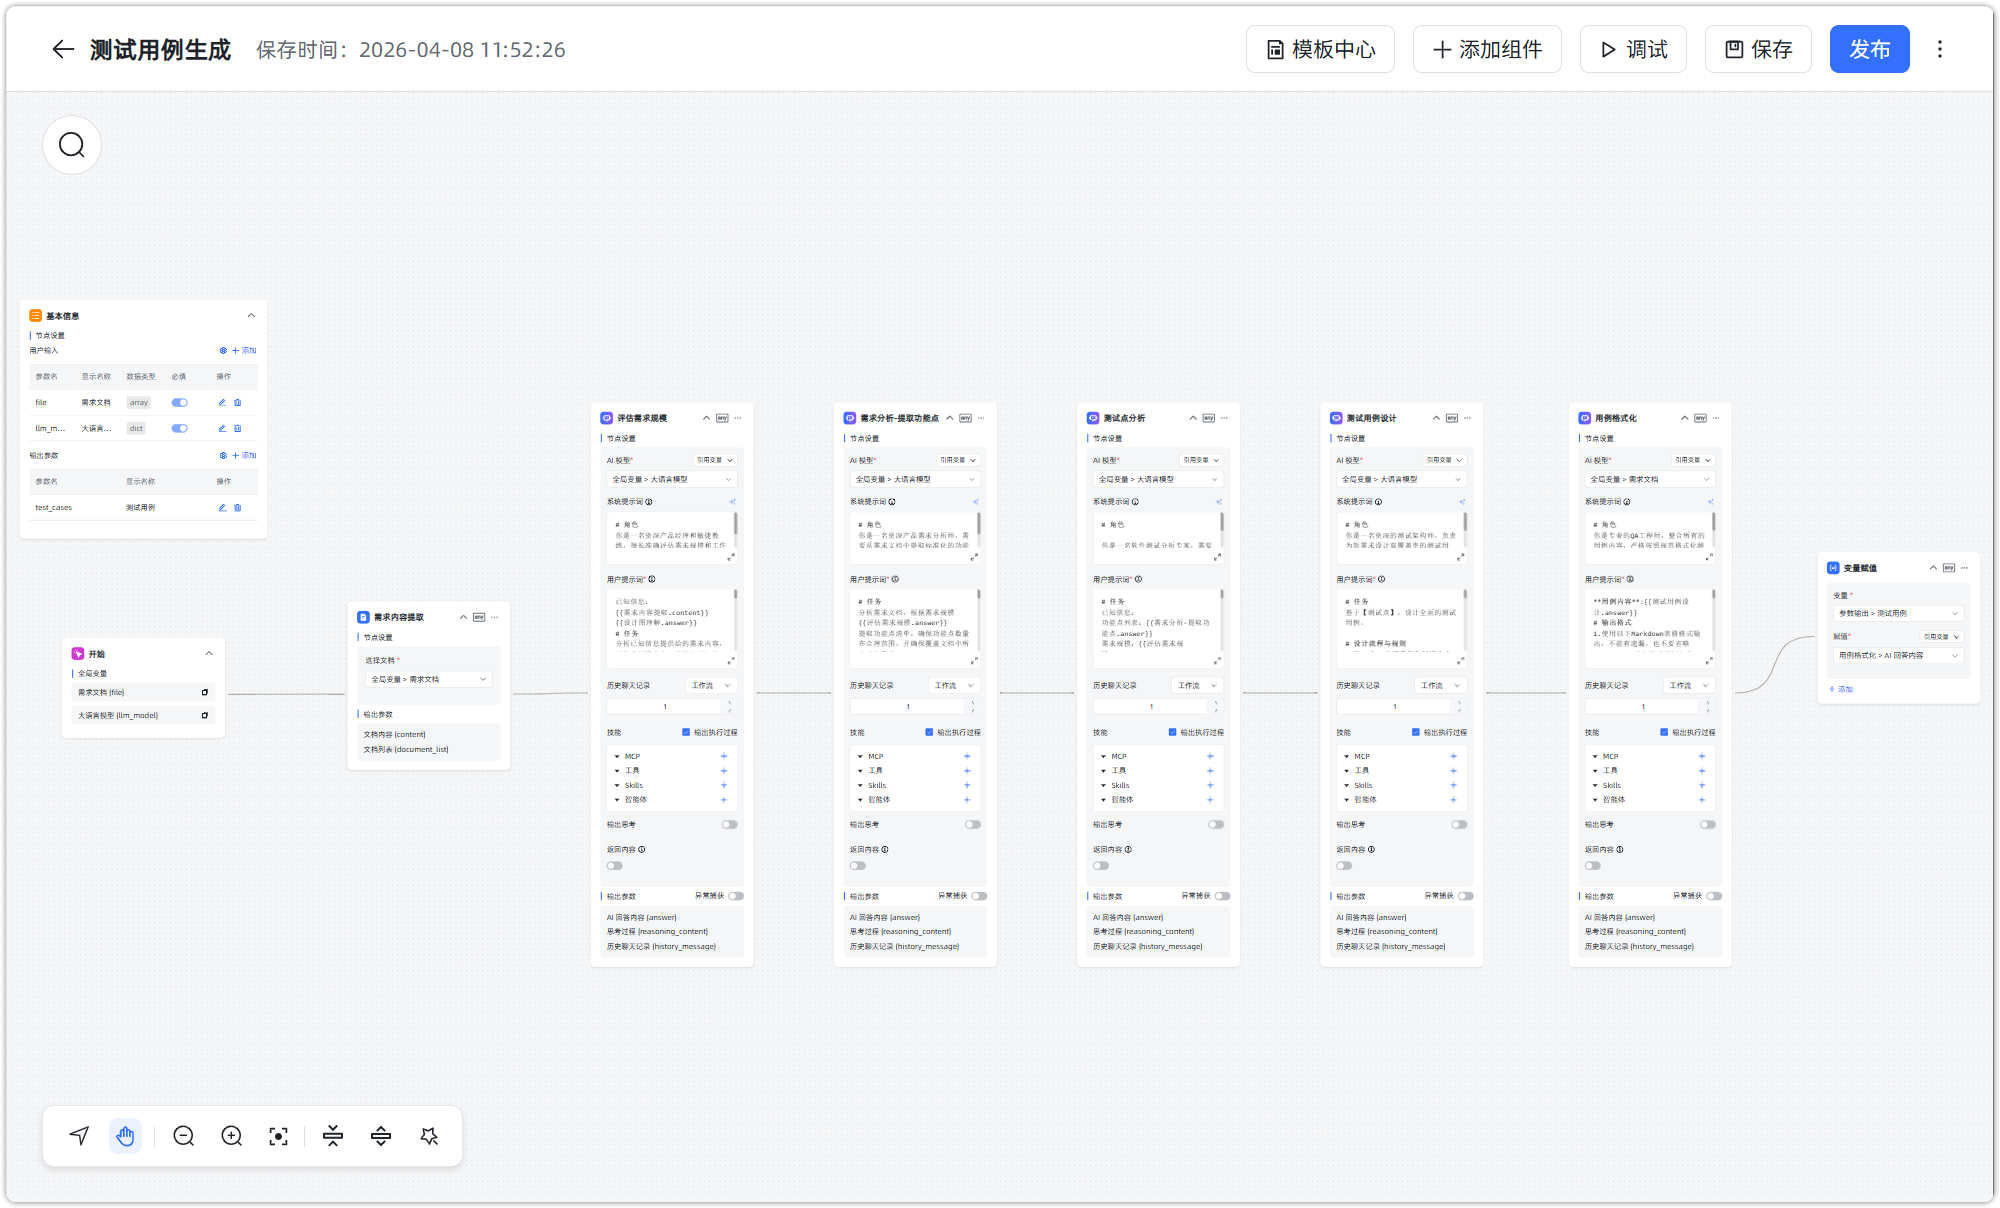Open 历史聊天记录 工作流 dropdown in 测试点分析
This screenshot has height=1208, width=2000.
click(x=1195, y=686)
